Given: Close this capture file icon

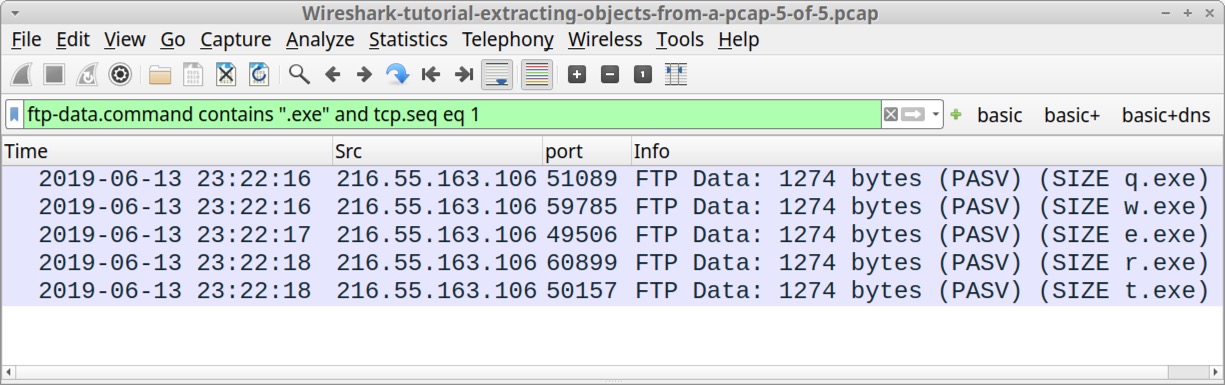Looking at the screenshot, I should point(226,74).
